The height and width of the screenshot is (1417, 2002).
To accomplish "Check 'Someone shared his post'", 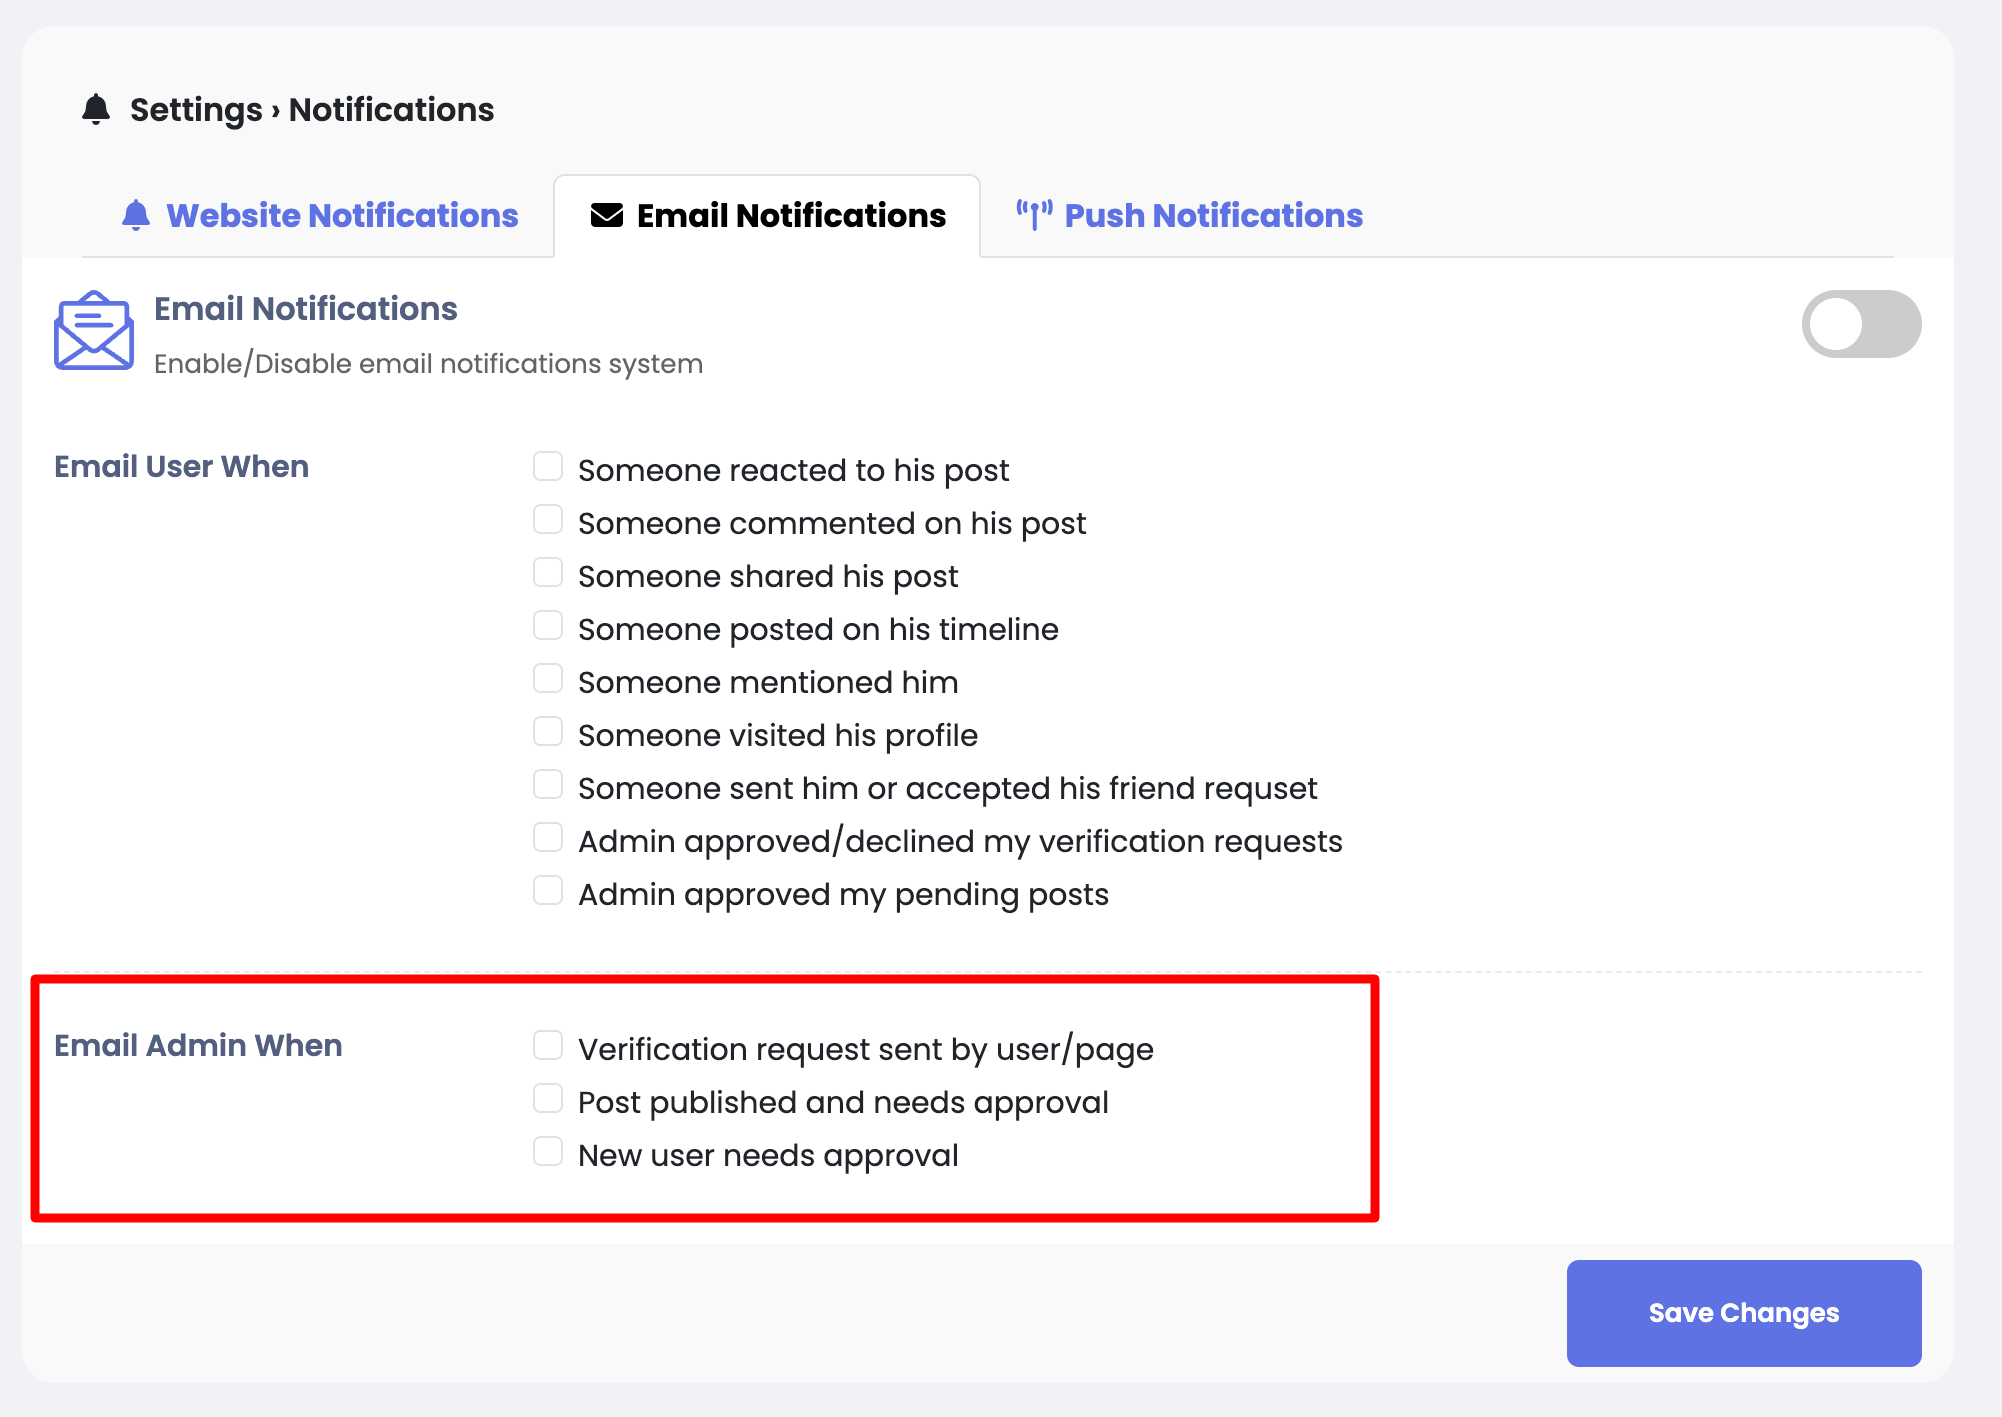I will [548, 572].
